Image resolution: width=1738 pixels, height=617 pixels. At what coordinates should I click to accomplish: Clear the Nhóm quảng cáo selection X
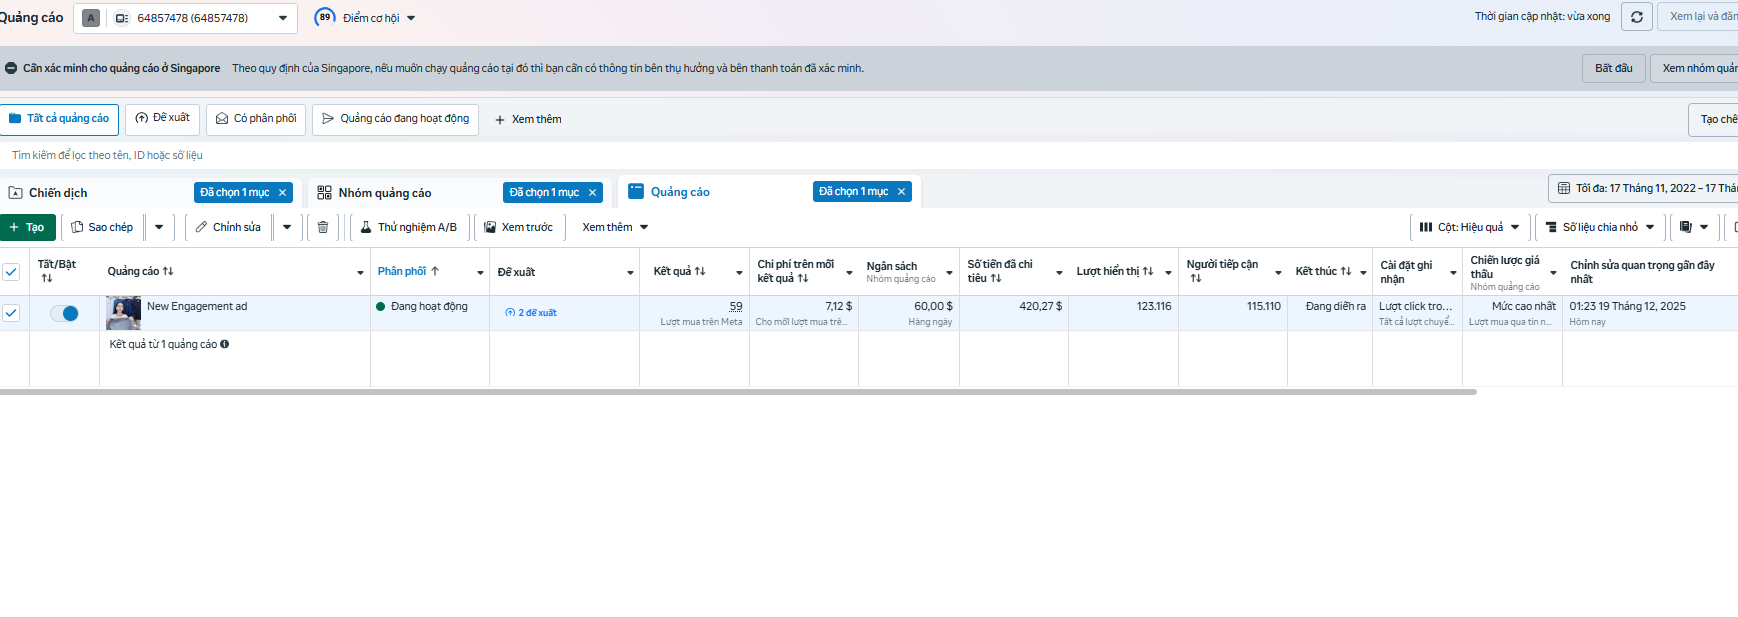click(592, 193)
